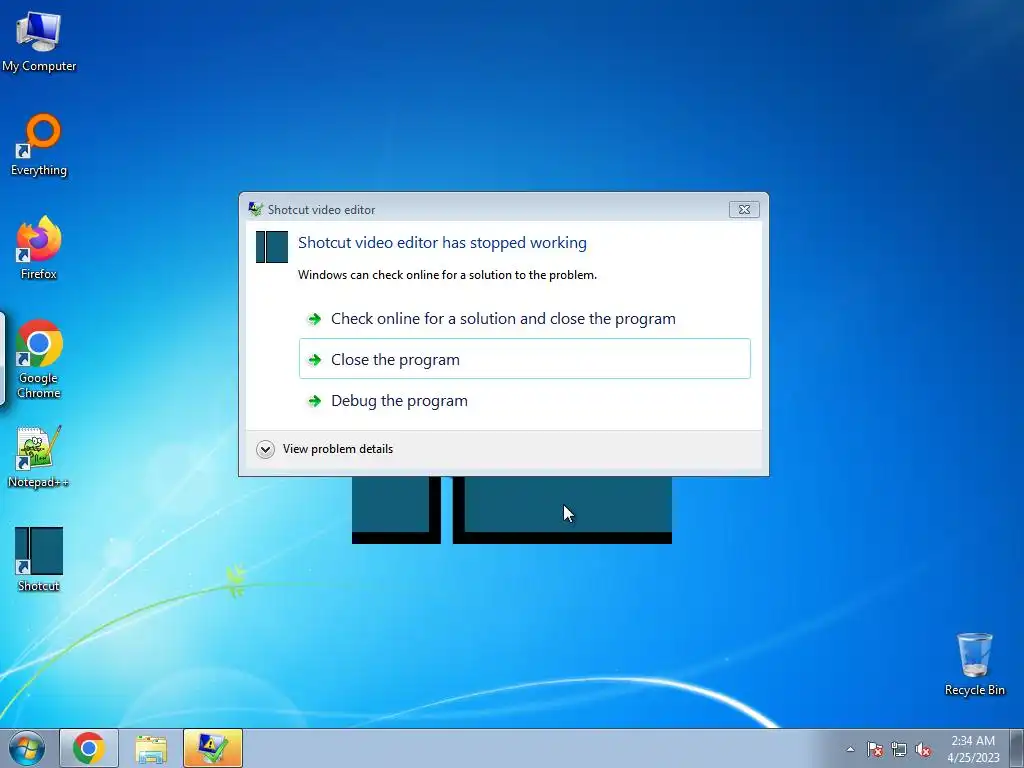The height and width of the screenshot is (768, 1024).
Task: Select the Everything search shortcut
Action: pos(39,145)
